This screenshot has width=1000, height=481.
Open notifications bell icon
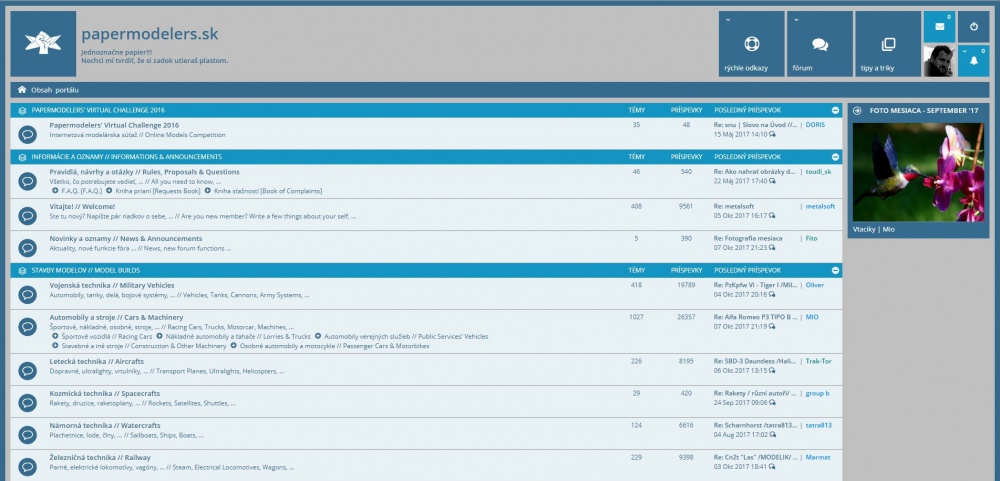tap(974, 61)
